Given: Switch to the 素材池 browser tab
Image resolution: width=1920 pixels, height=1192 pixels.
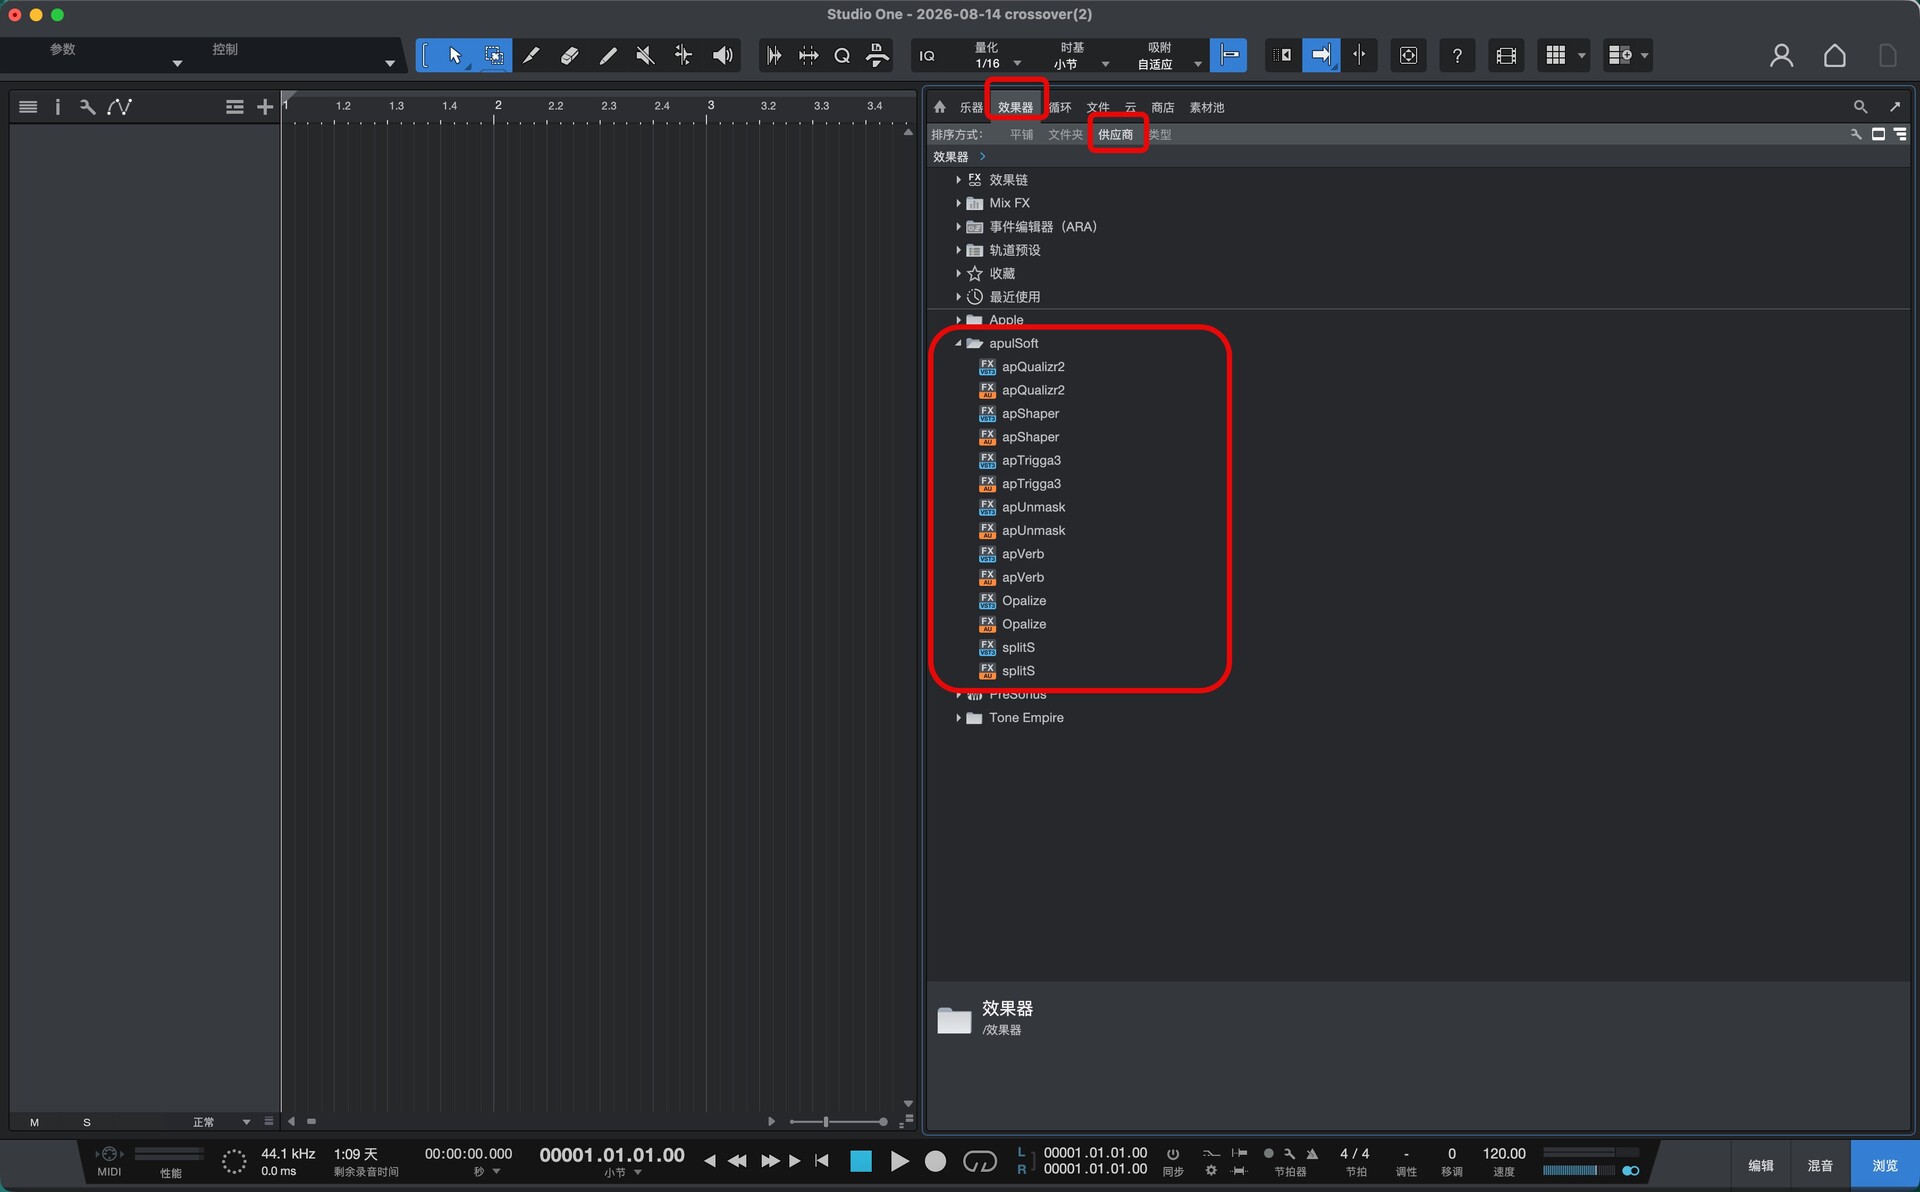Looking at the screenshot, I should [1207, 108].
